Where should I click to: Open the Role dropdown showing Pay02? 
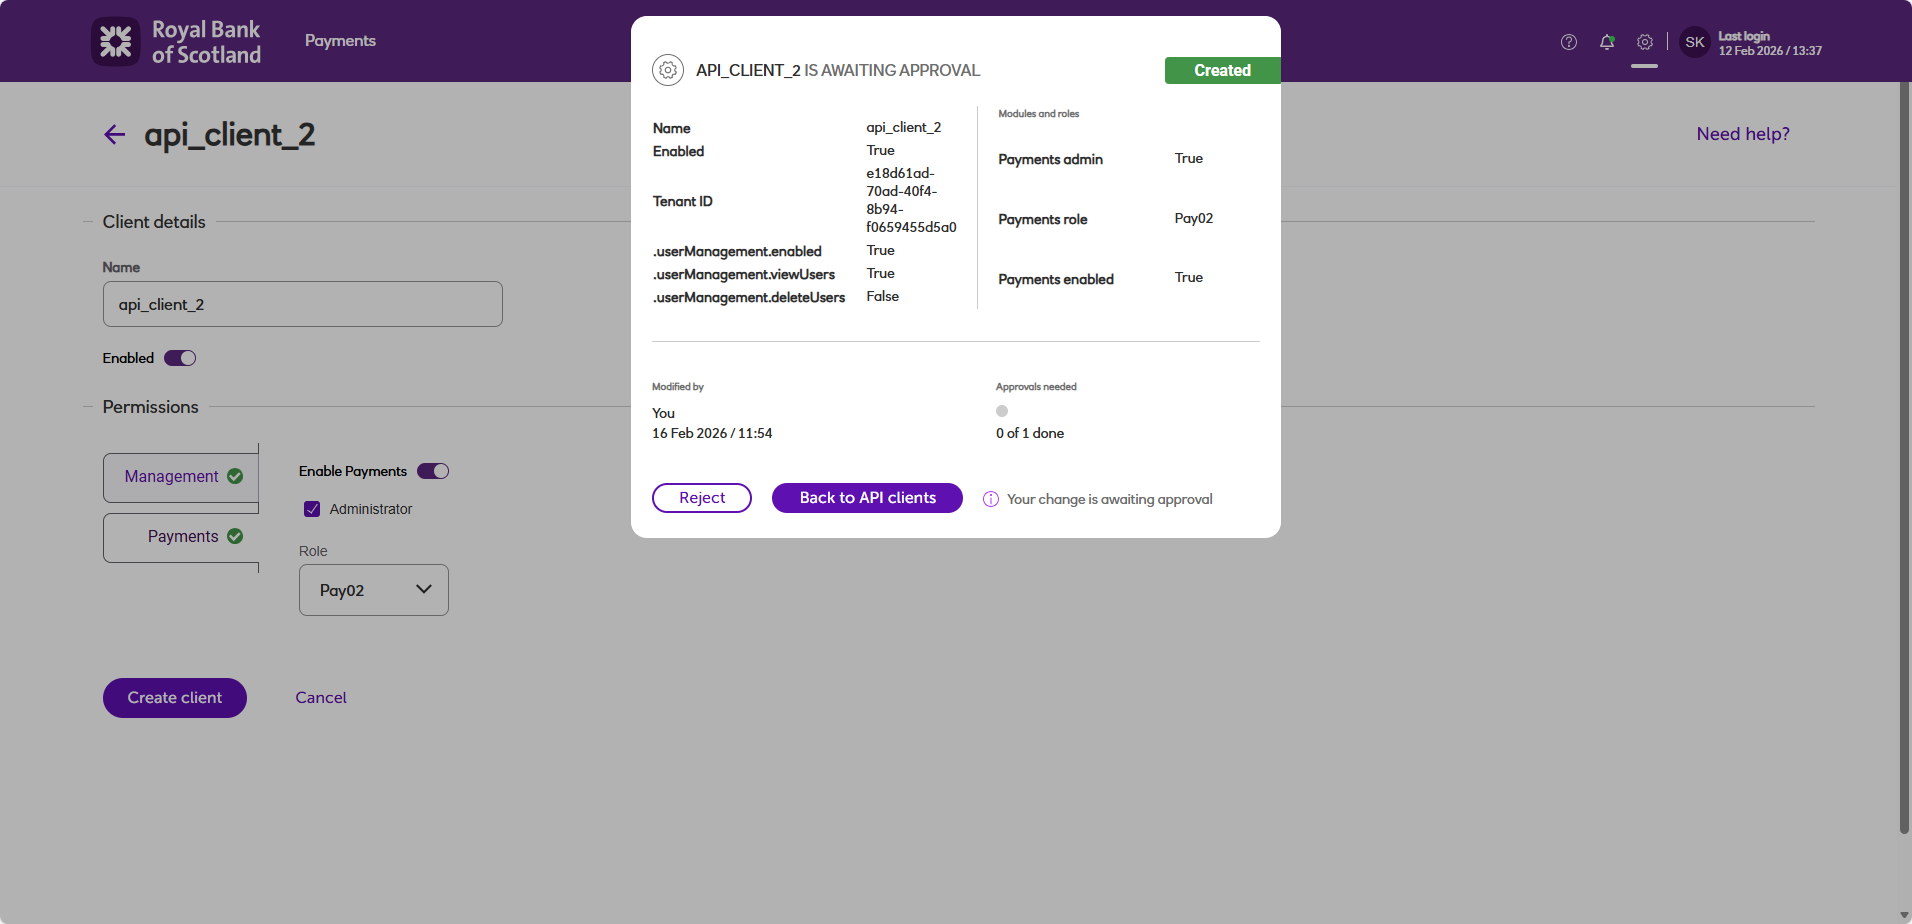[374, 590]
